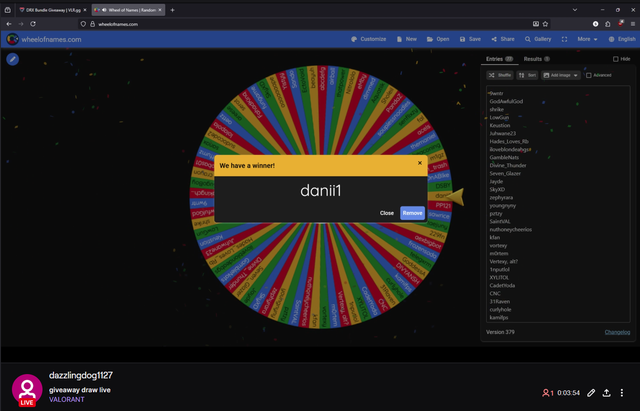
Task: Click the stream share upload icon
Action: pos(607,393)
